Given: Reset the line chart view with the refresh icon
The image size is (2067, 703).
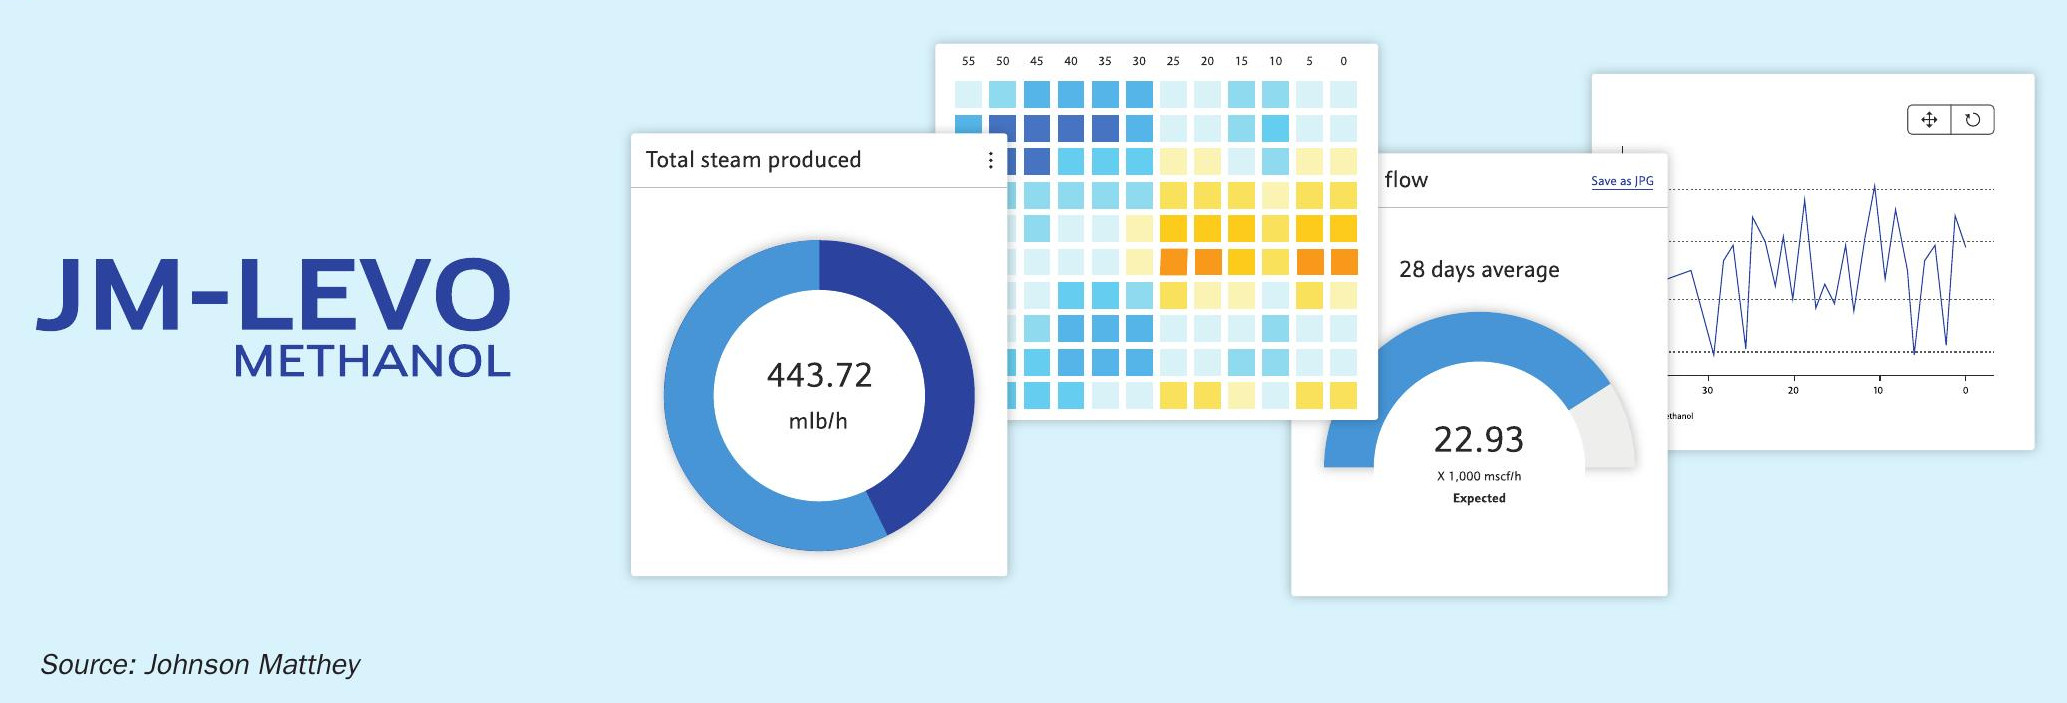Looking at the screenshot, I should 1973,120.
